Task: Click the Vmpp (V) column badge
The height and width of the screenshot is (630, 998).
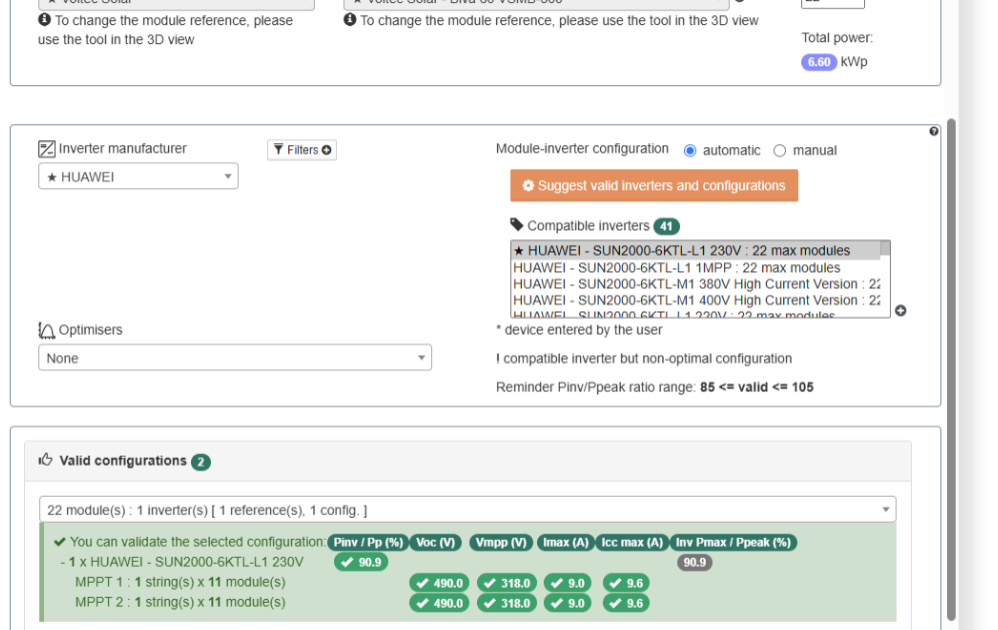Action: pos(502,542)
